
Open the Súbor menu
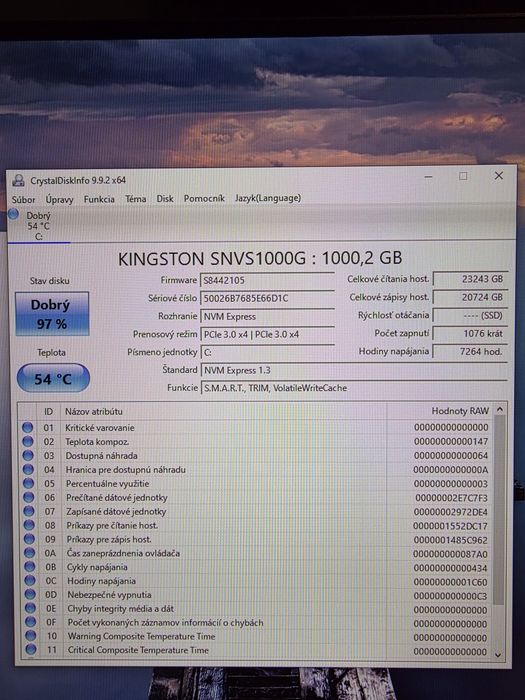coord(23,200)
